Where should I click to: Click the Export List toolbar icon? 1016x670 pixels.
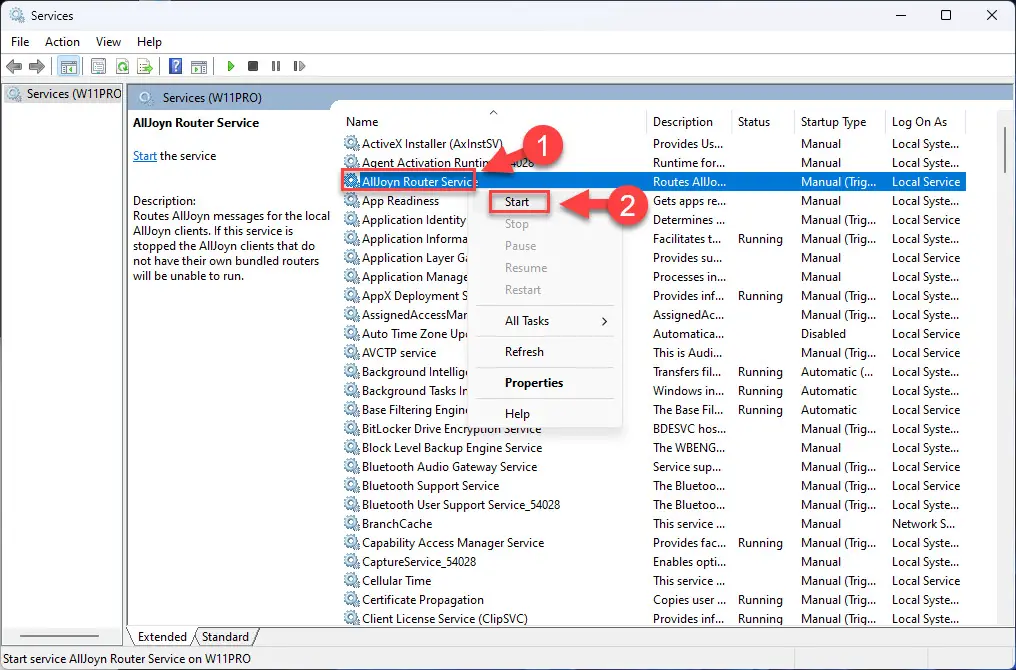pyautogui.click(x=145, y=66)
